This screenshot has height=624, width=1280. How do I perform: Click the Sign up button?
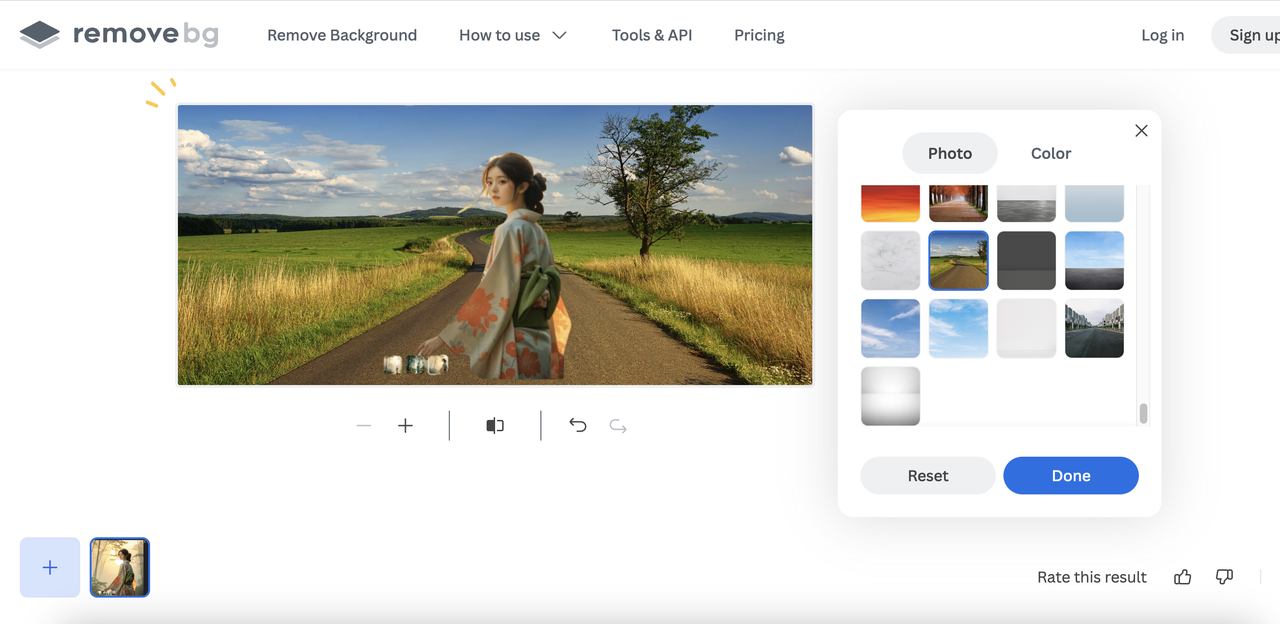(1250, 35)
